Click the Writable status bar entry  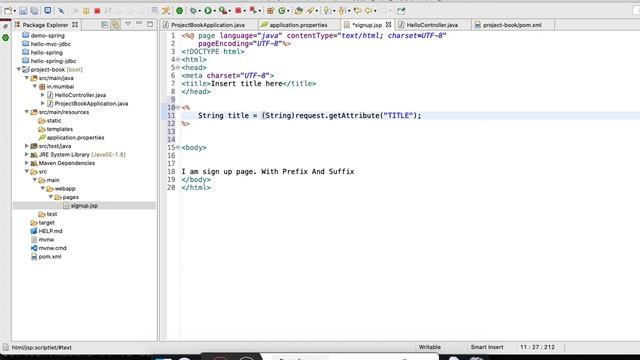430,347
